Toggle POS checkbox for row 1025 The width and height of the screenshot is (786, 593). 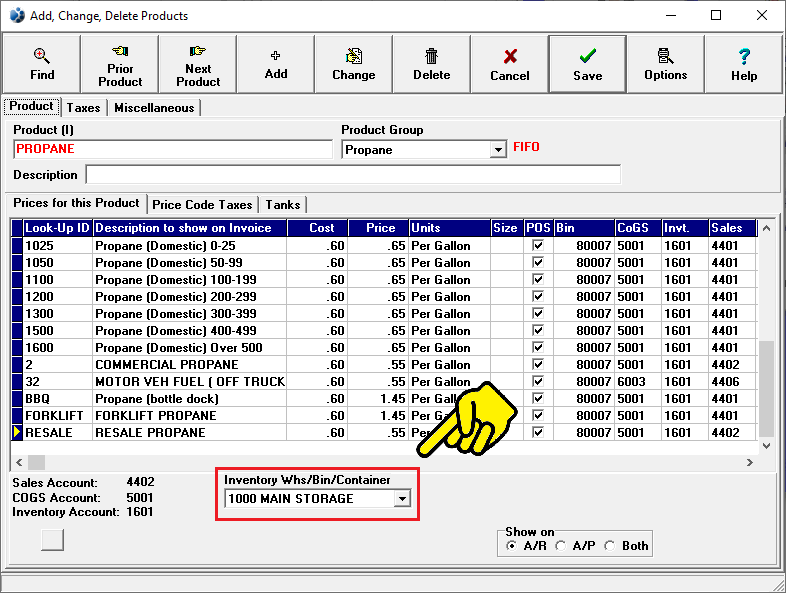(x=538, y=245)
